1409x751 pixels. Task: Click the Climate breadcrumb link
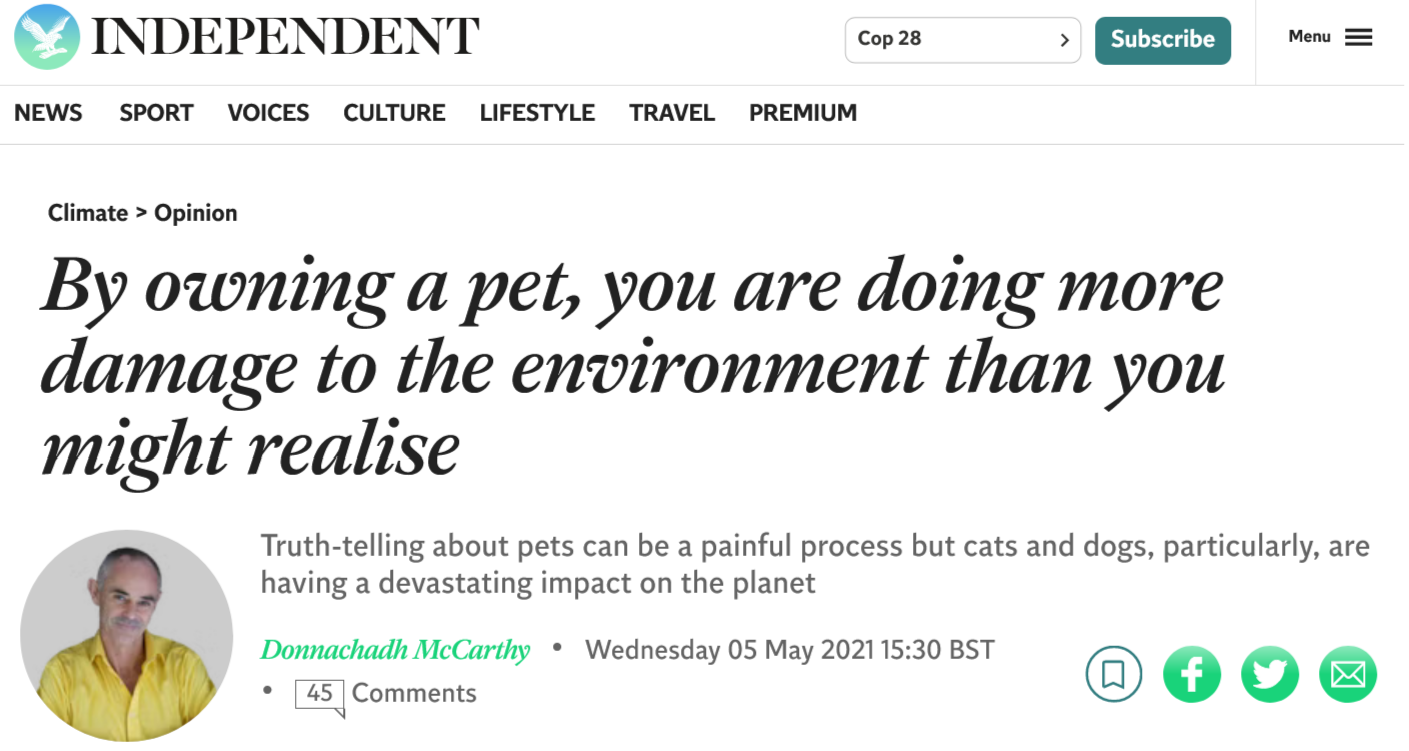tap(88, 213)
